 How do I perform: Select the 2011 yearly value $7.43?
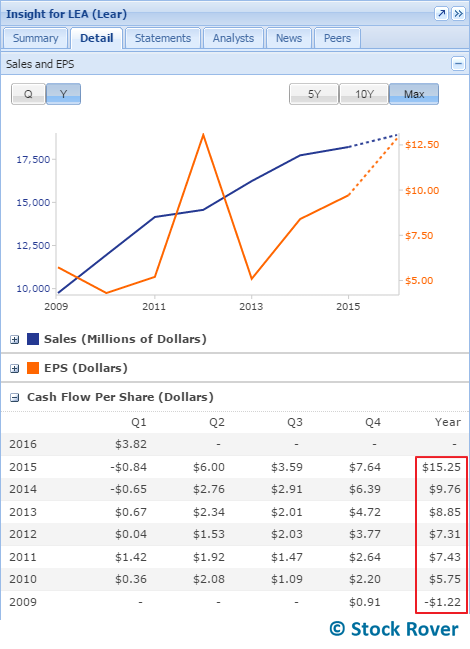click(x=445, y=557)
